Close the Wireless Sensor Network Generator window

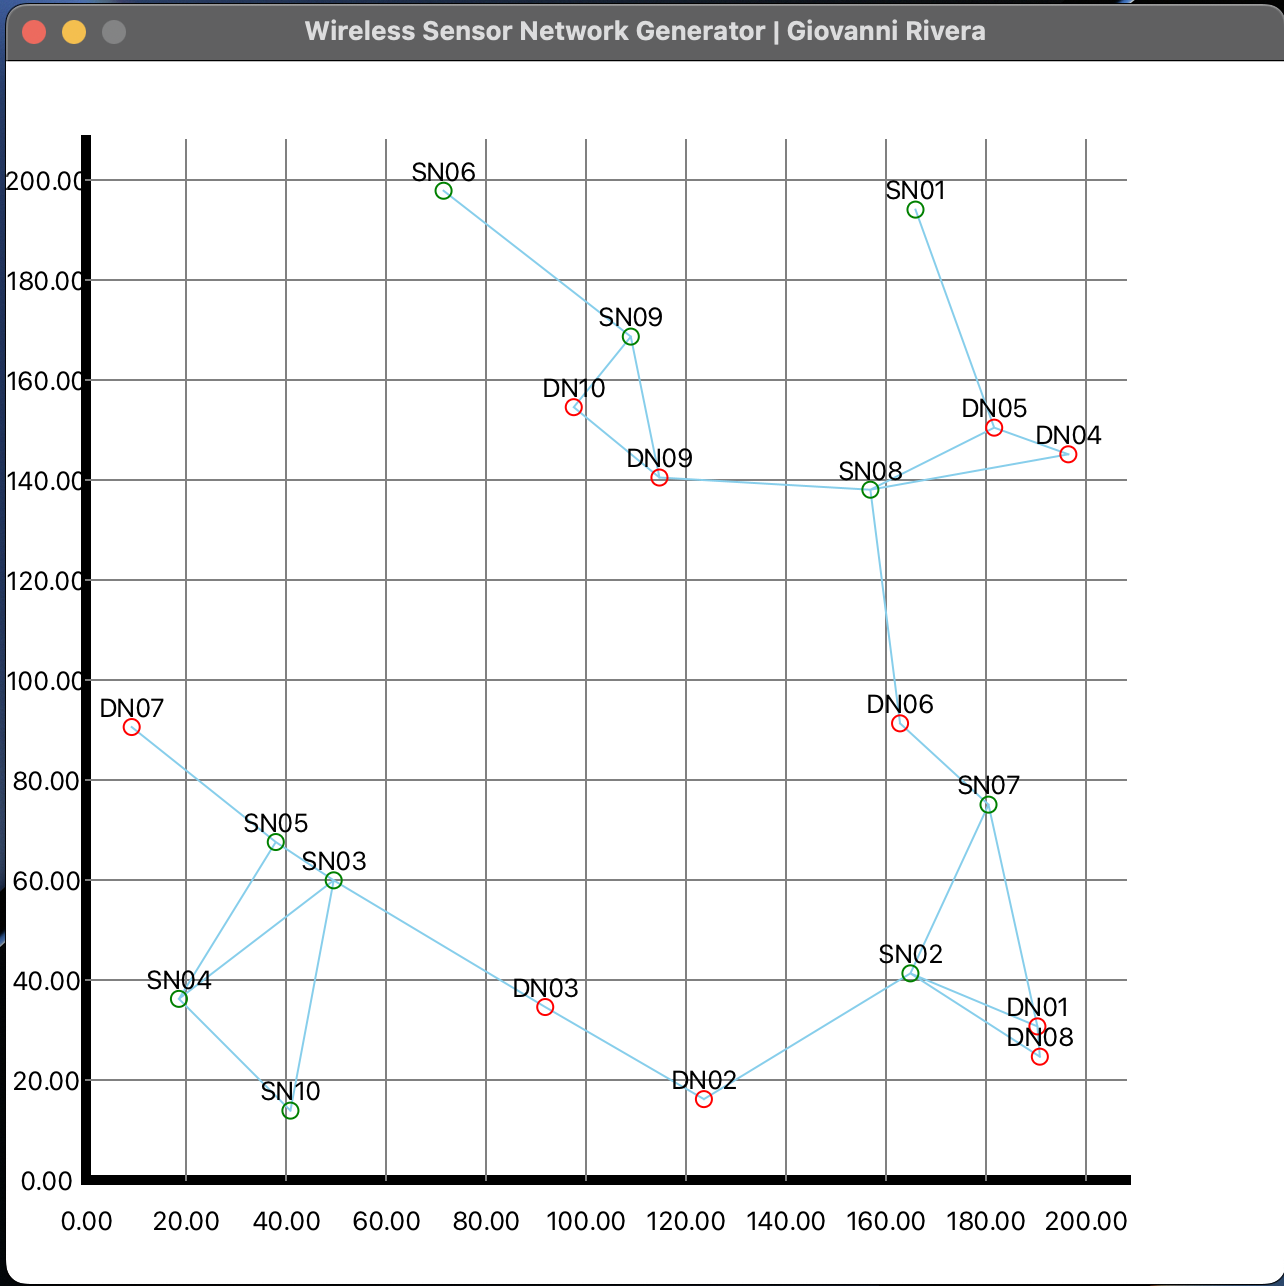(34, 32)
